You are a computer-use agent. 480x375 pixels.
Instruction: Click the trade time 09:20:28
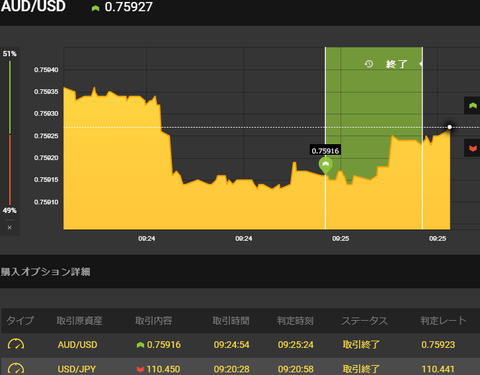pos(231,369)
